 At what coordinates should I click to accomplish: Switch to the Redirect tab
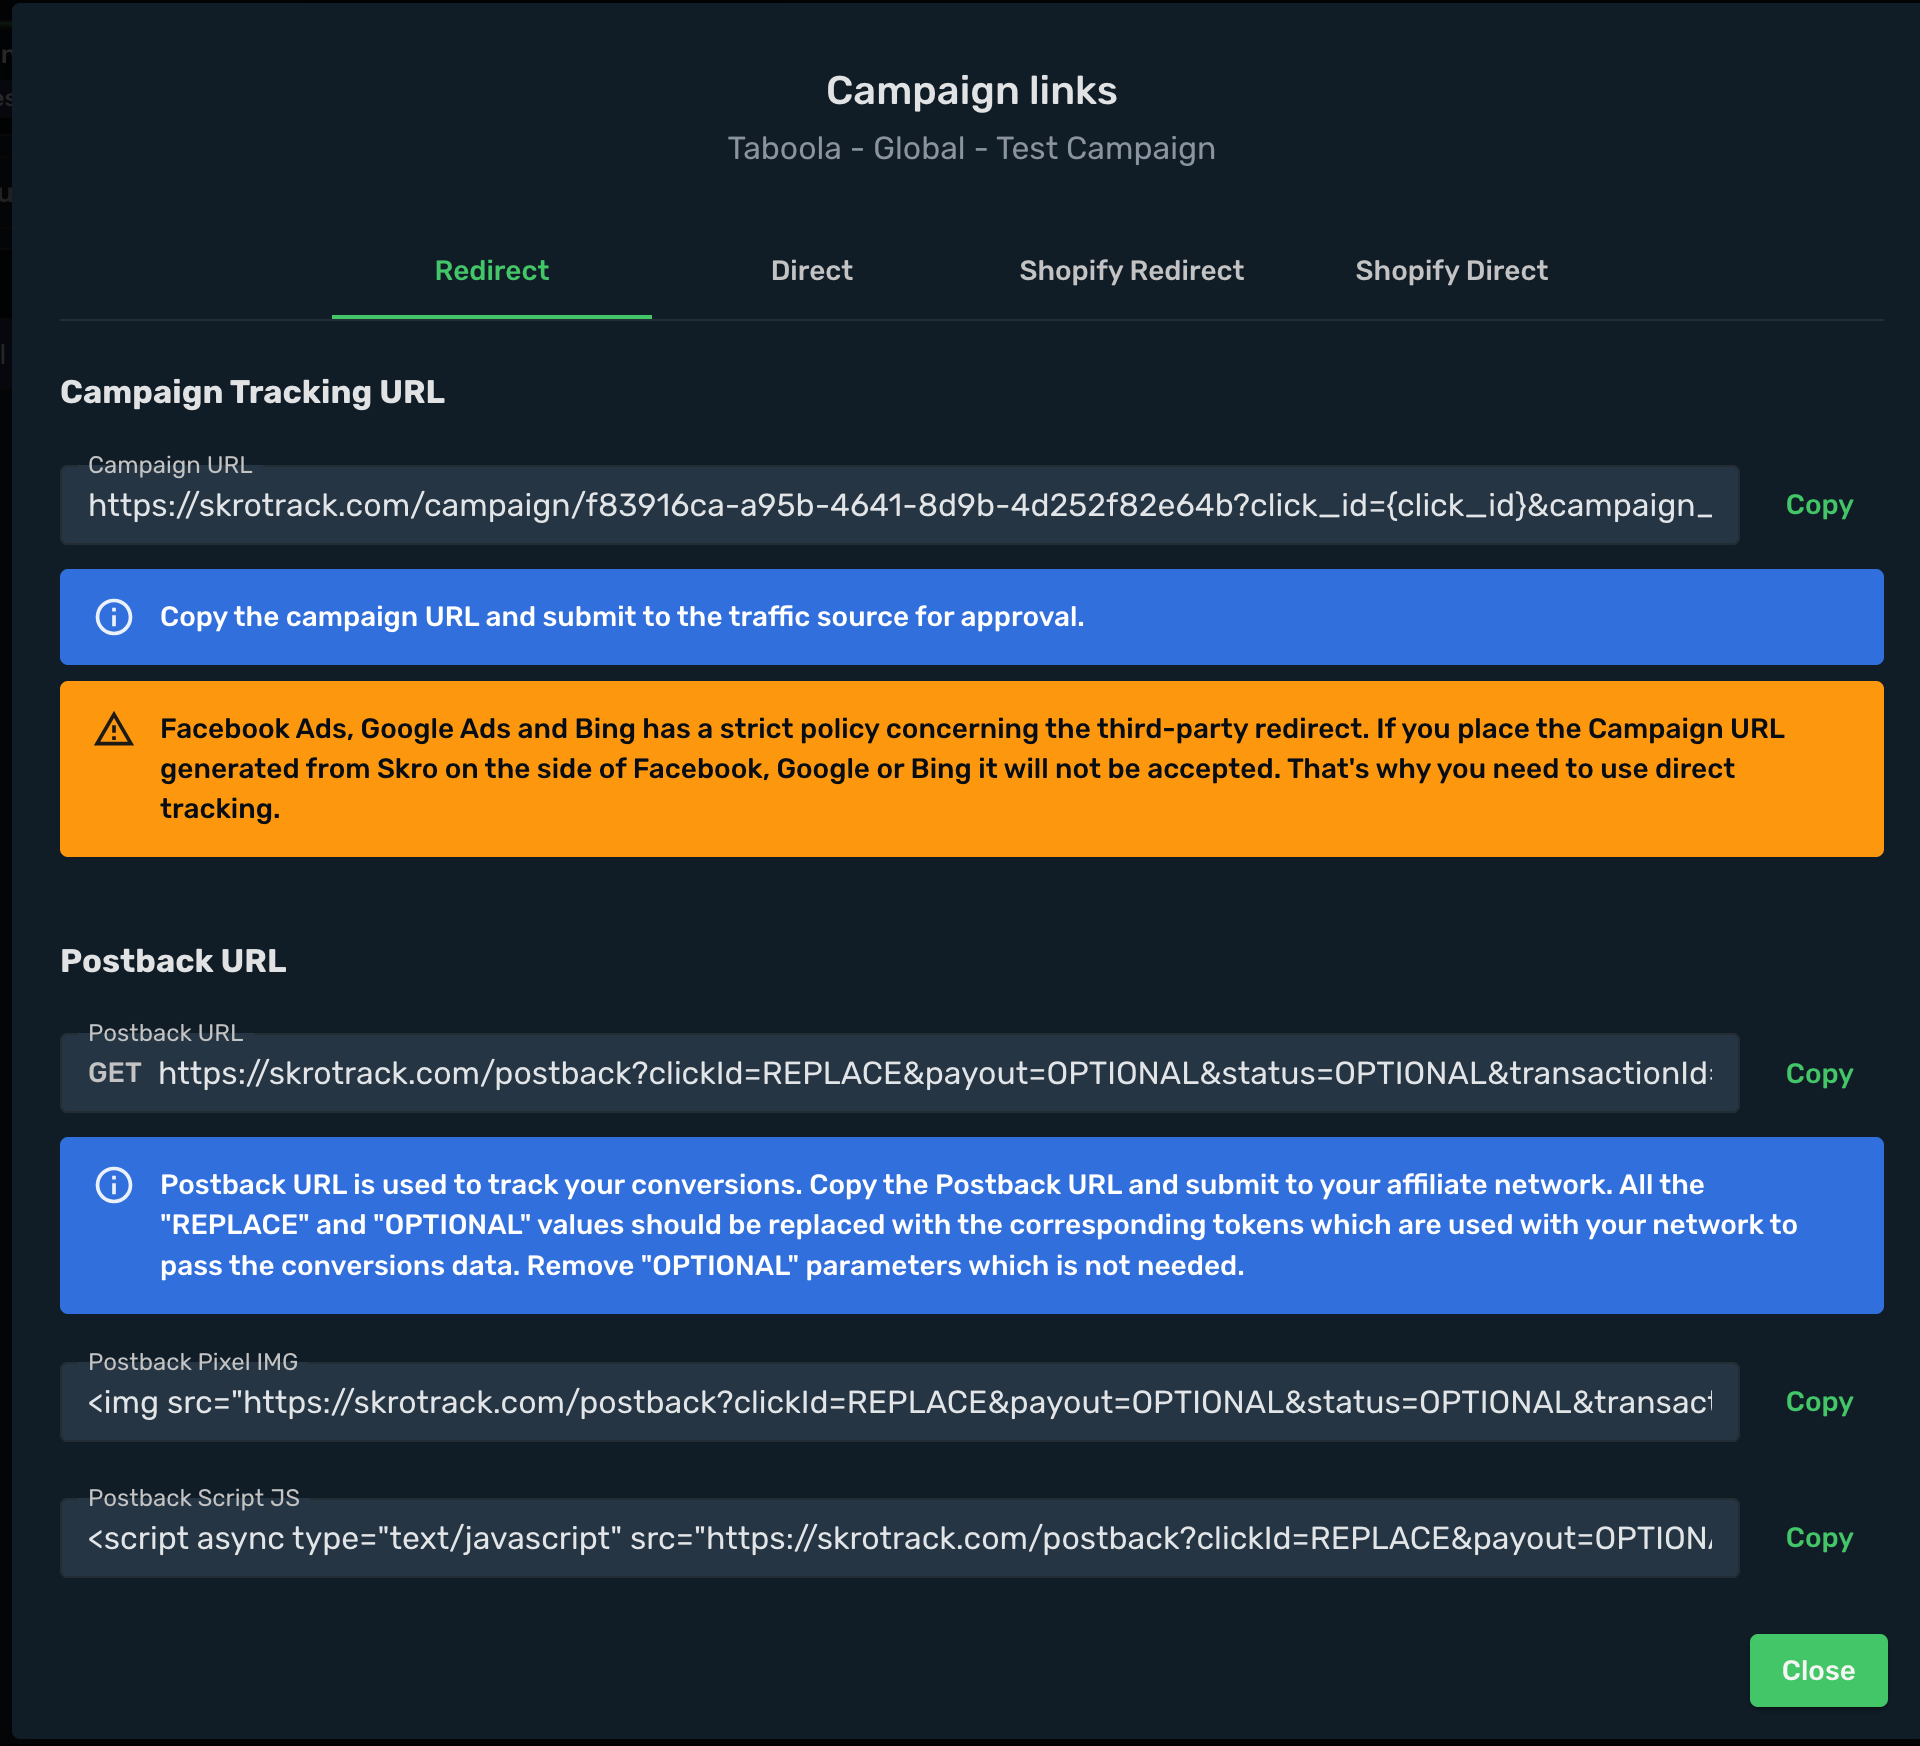click(492, 270)
